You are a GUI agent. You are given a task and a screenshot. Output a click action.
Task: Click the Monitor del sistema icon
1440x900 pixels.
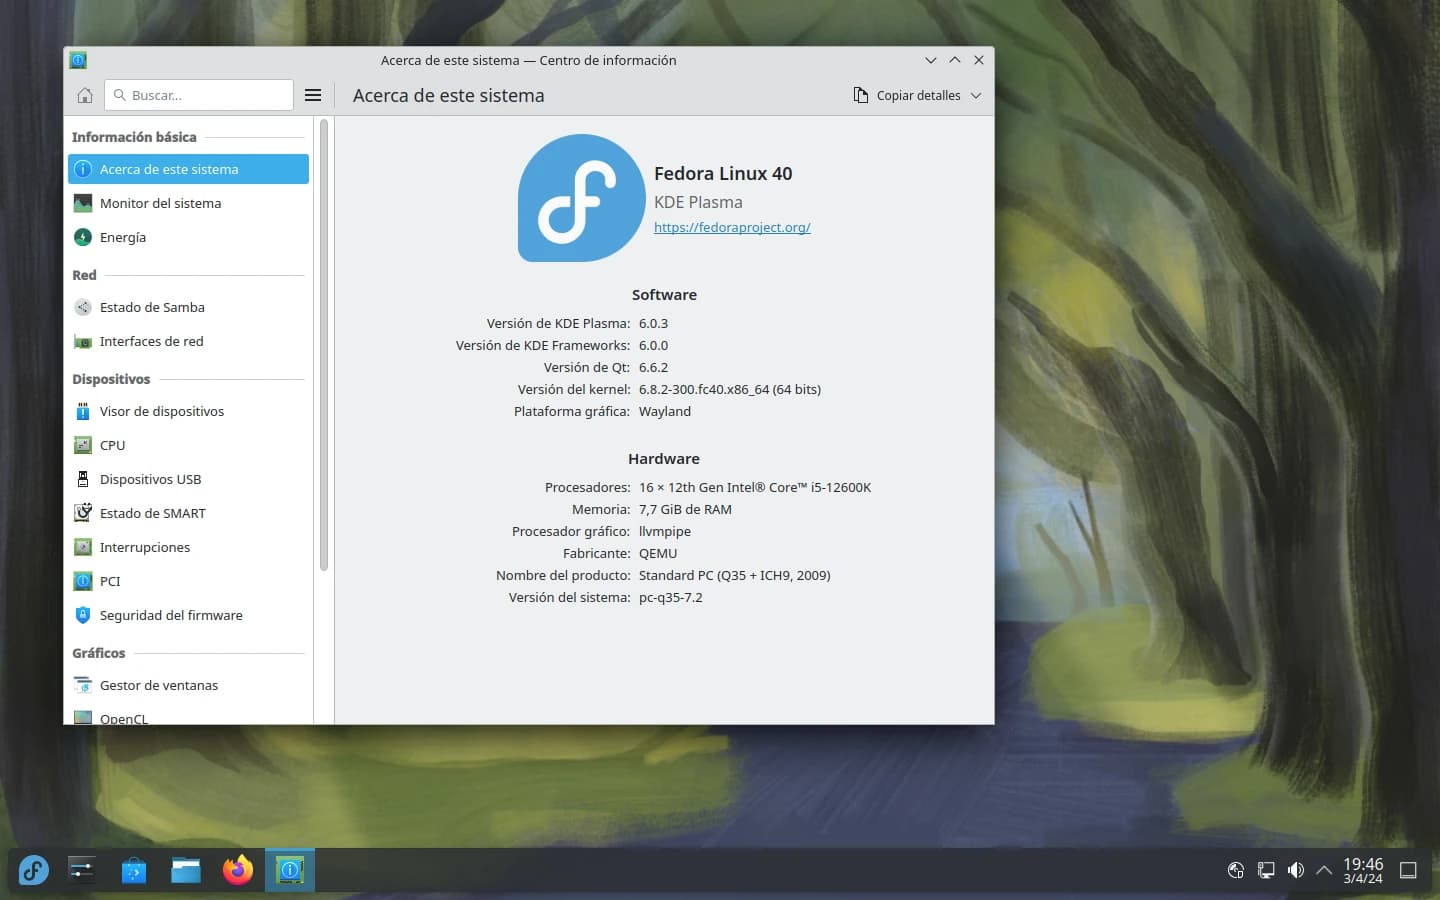pos(83,203)
